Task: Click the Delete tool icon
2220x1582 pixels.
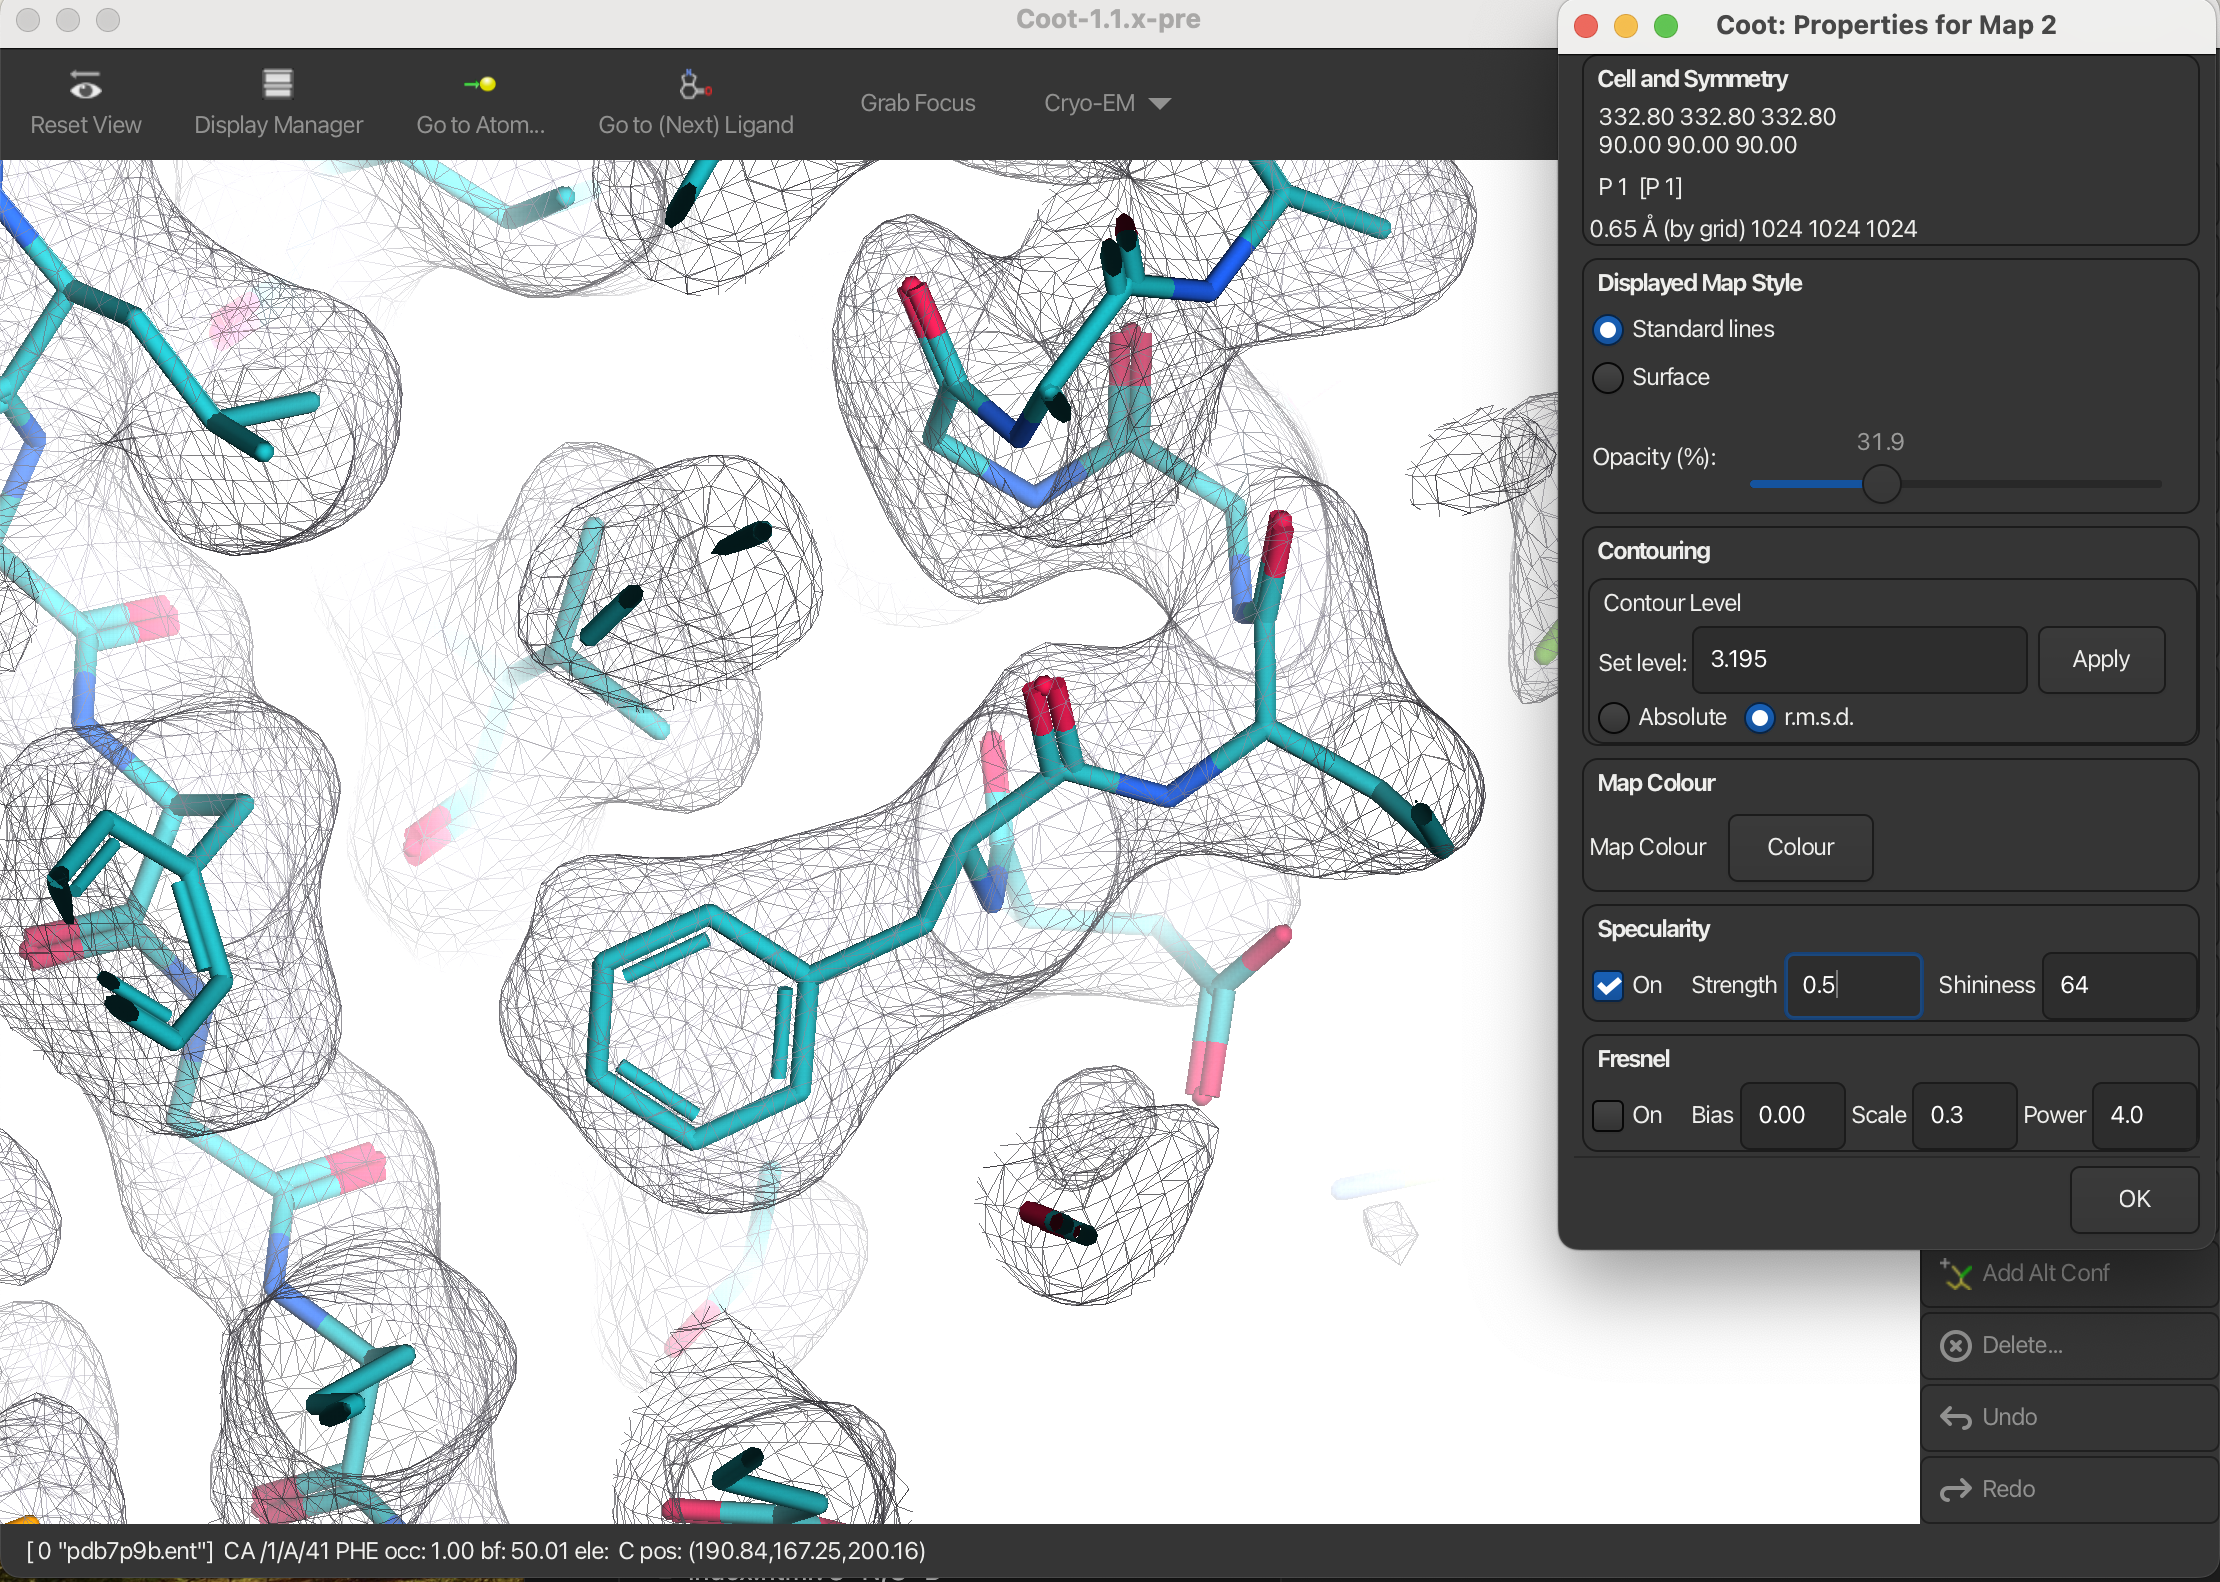Action: coord(1956,1346)
